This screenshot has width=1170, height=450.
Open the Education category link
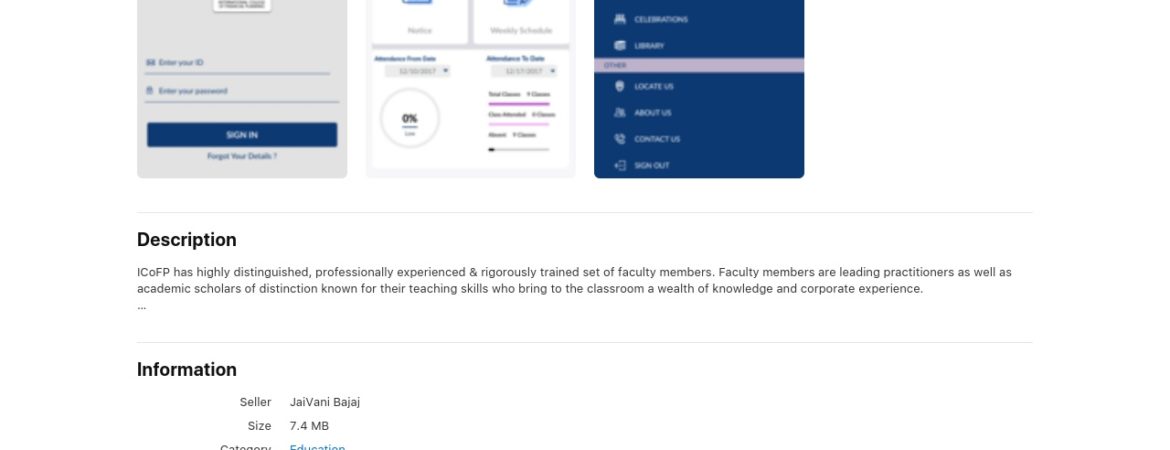coord(317,447)
